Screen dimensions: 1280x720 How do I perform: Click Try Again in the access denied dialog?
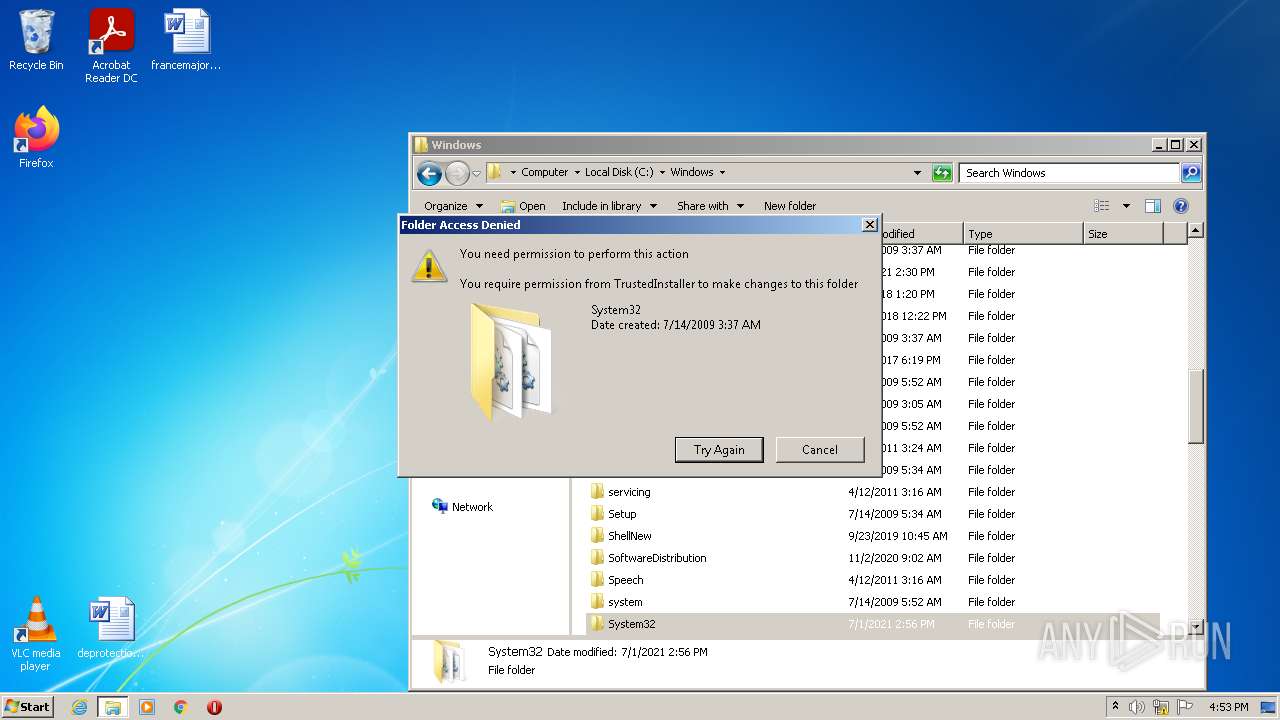[x=719, y=450]
